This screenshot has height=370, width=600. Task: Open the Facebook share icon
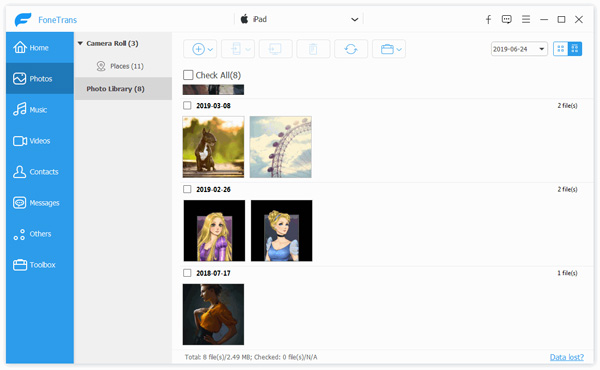488,20
